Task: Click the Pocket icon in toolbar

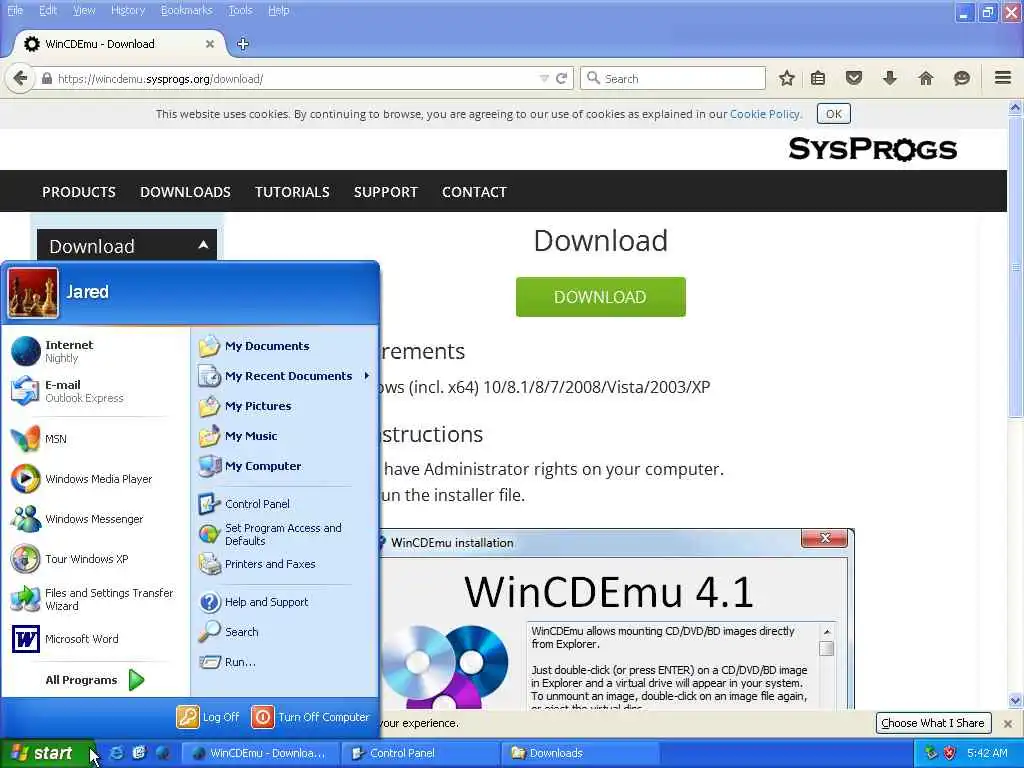Action: 854,78
